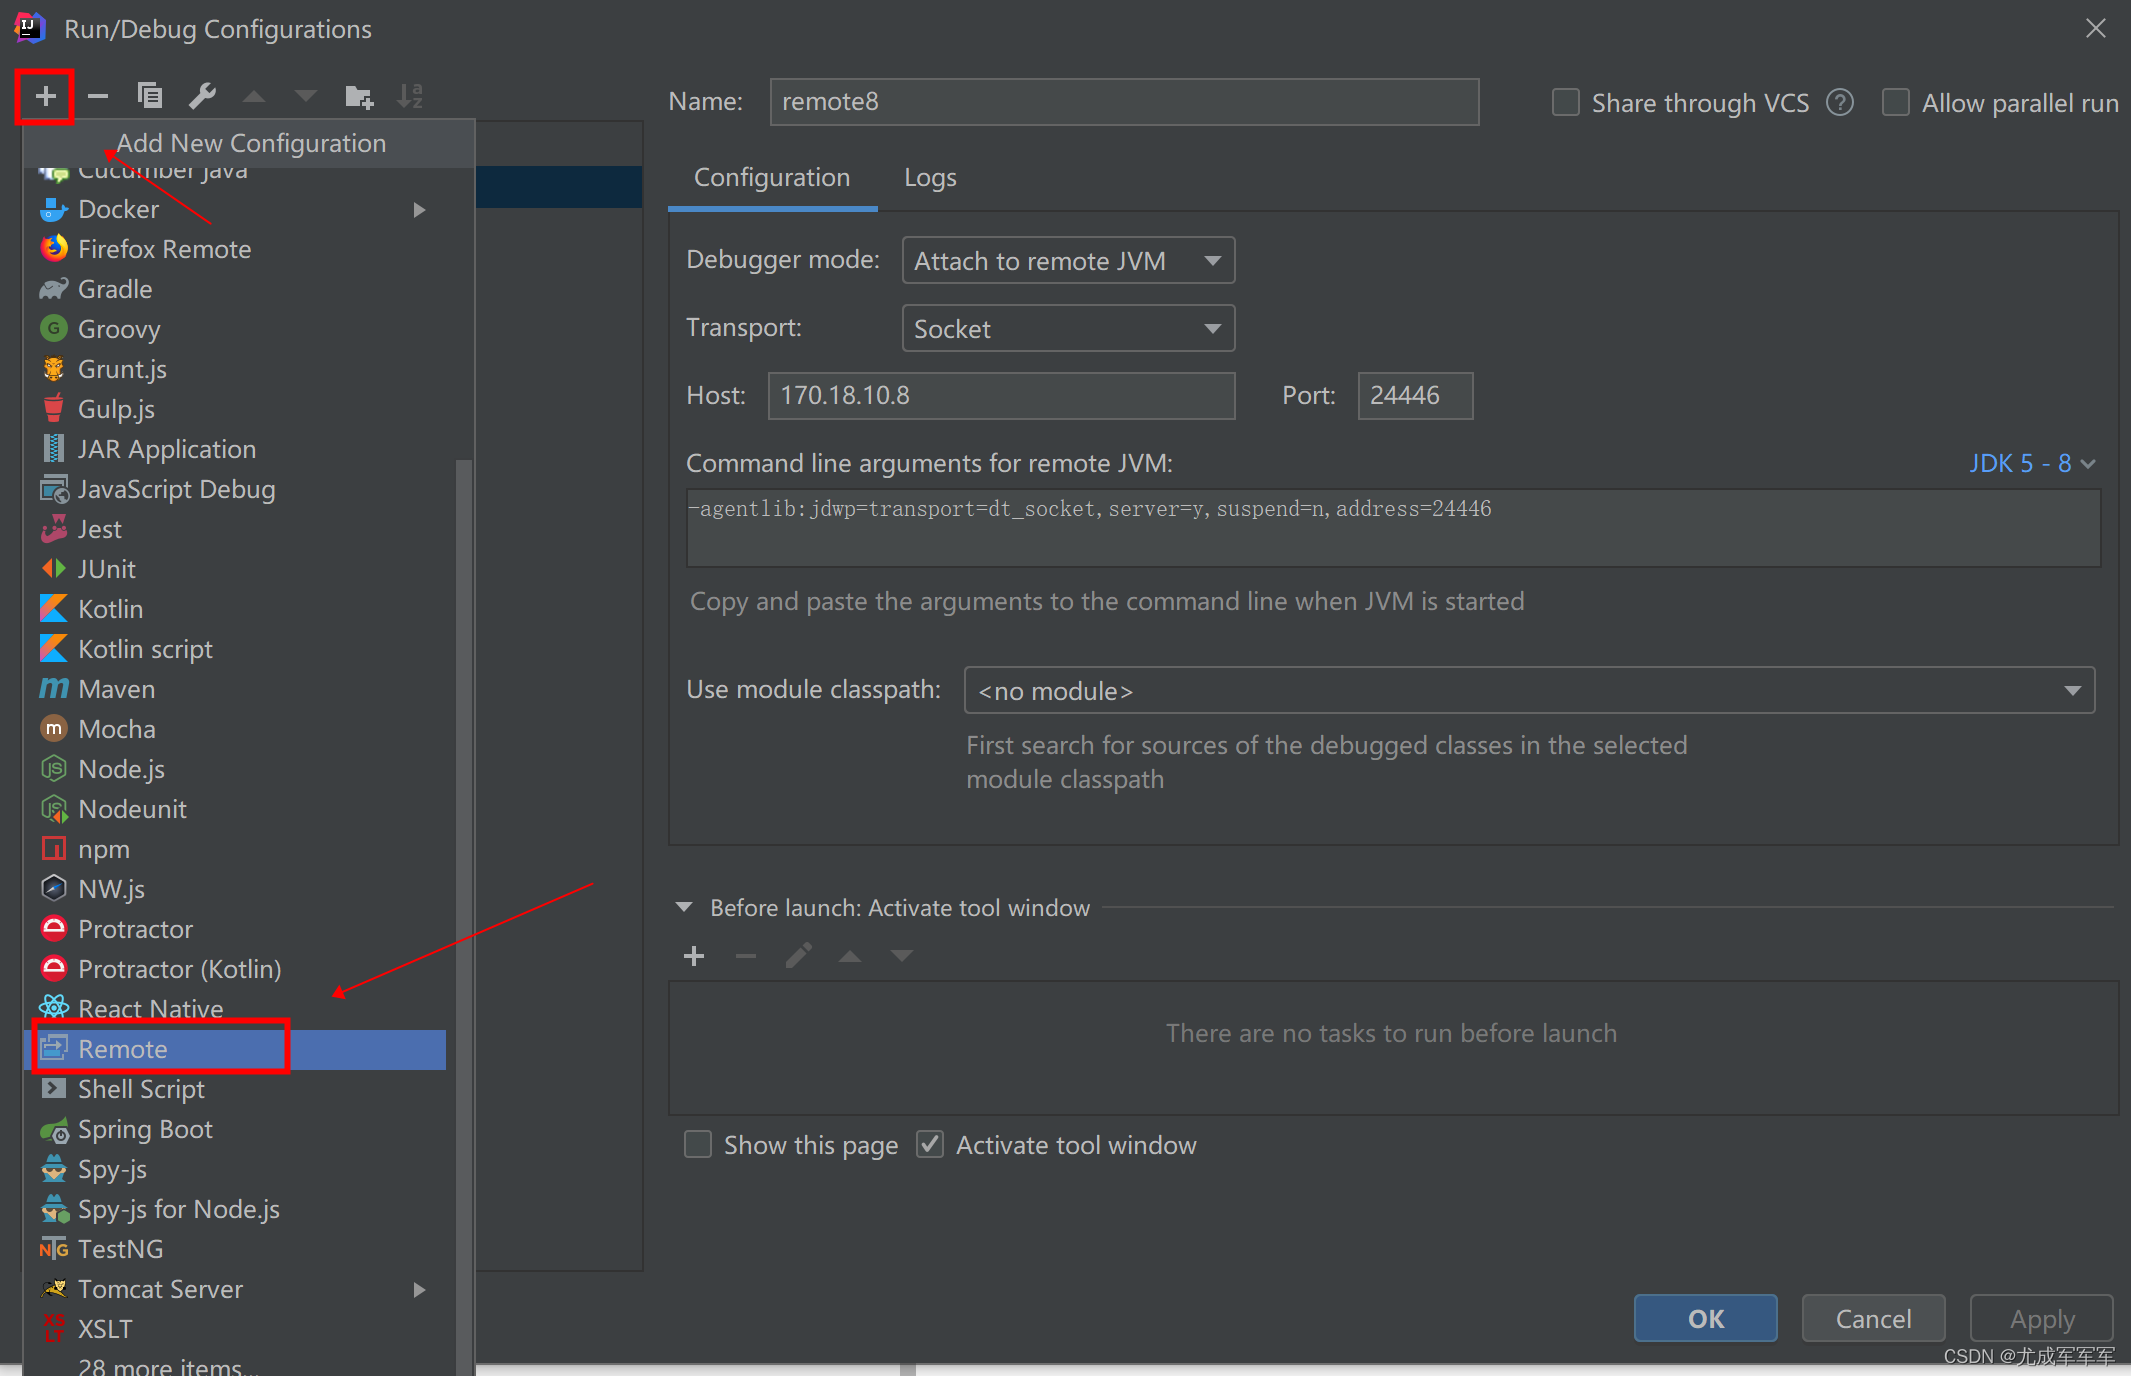Click the OK button
Viewport: 2131px width, 1376px height.
1705,1318
